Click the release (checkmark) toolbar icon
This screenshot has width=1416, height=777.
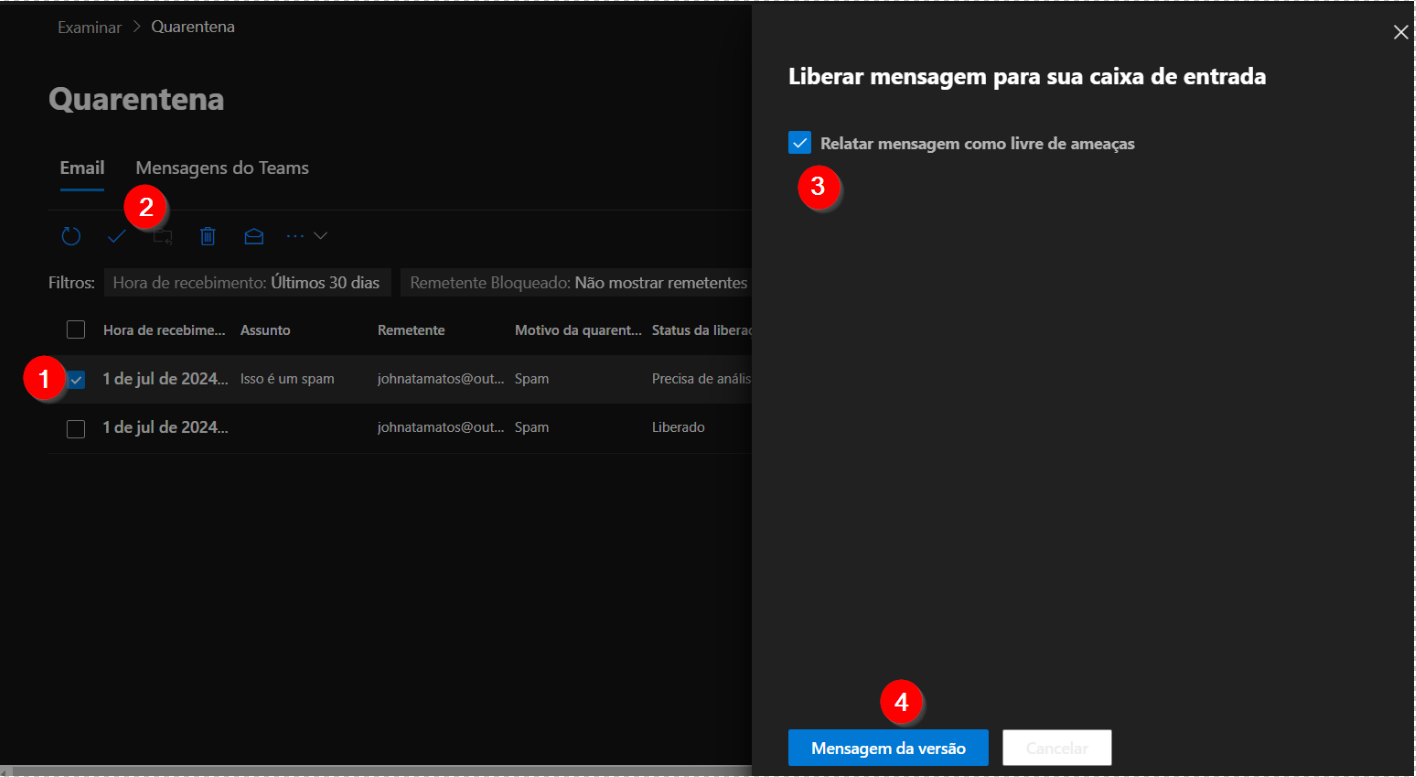pyautogui.click(x=117, y=237)
